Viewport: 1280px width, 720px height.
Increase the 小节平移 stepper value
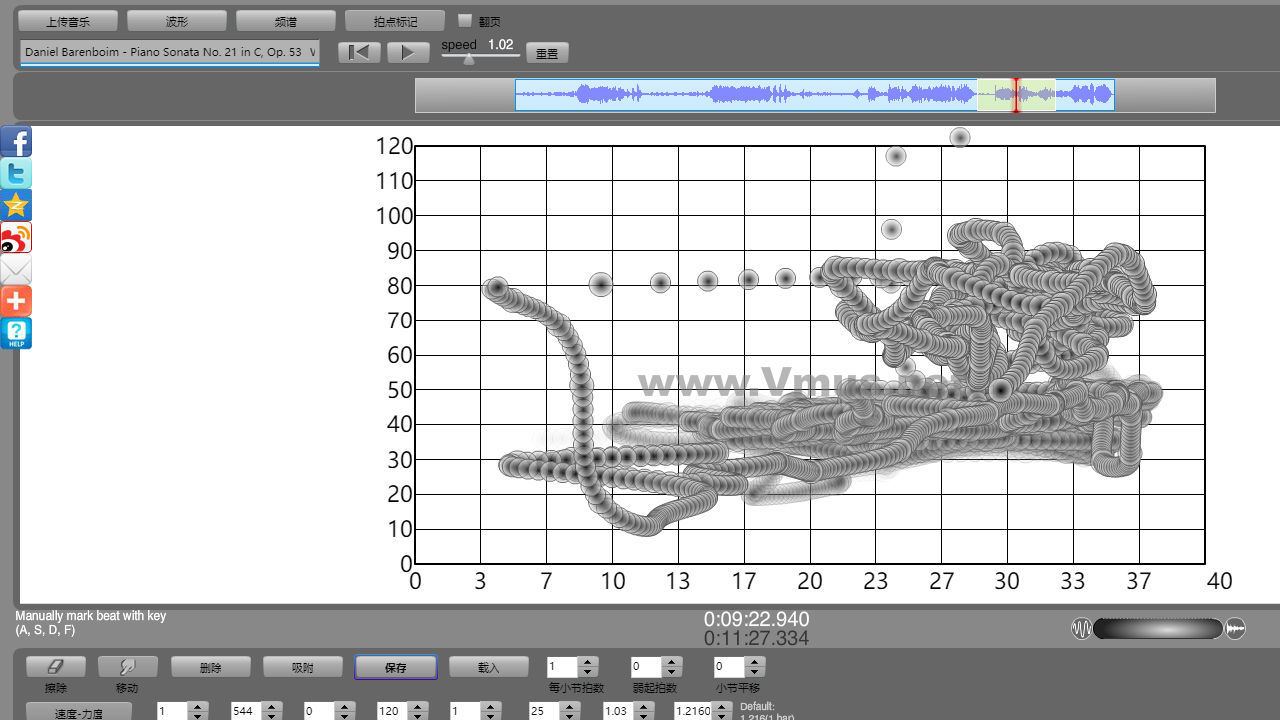(755, 662)
